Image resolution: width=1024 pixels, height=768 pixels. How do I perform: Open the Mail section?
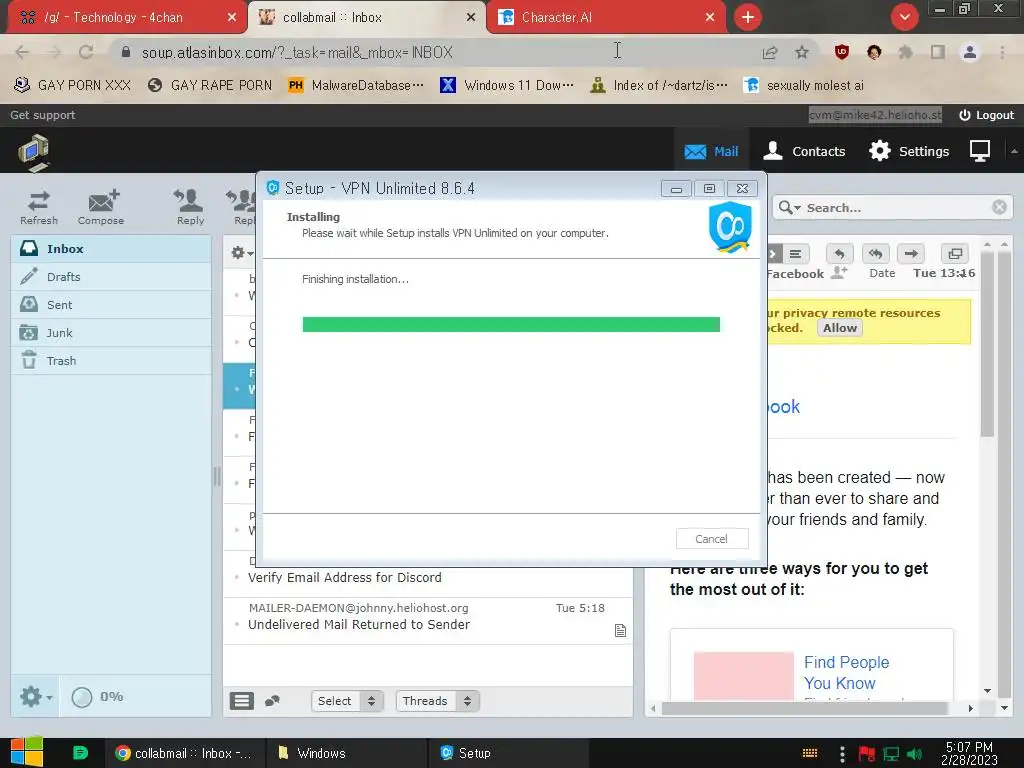[711, 152]
